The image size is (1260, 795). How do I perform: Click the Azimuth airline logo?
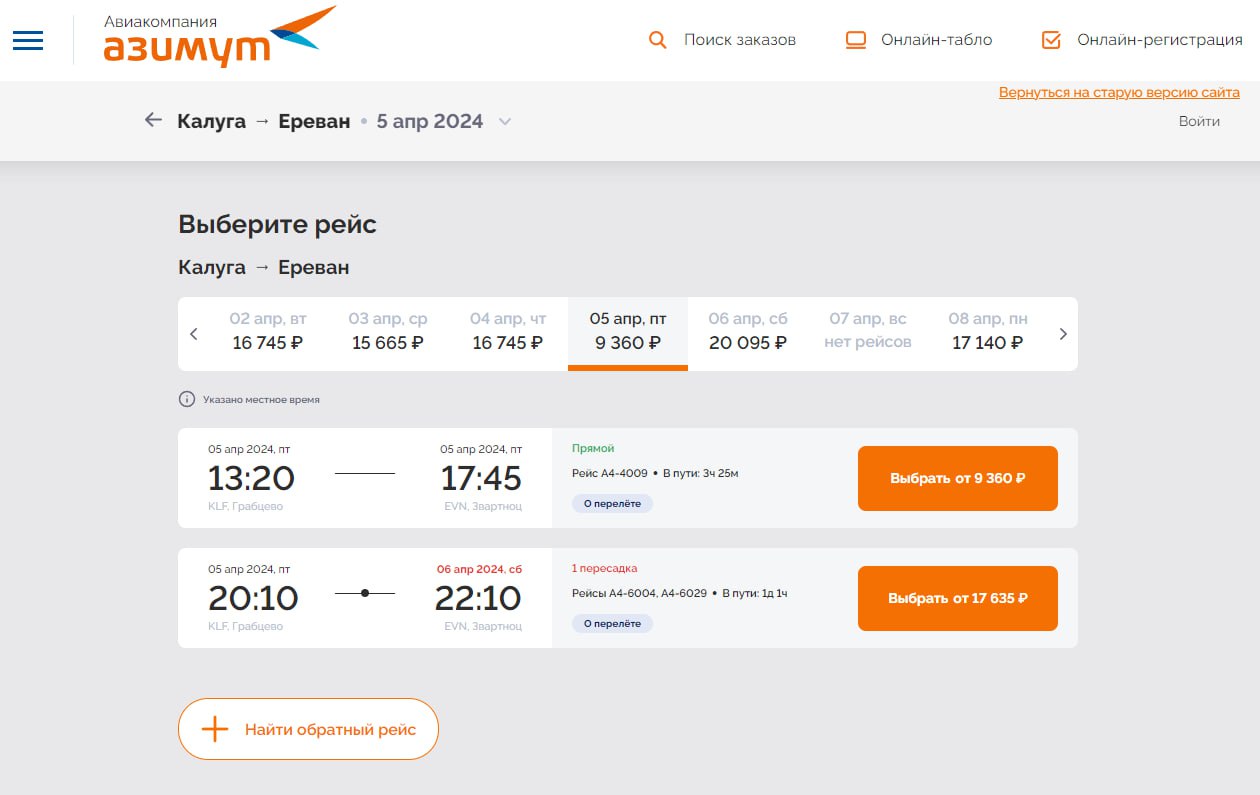(x=220, y=38)
